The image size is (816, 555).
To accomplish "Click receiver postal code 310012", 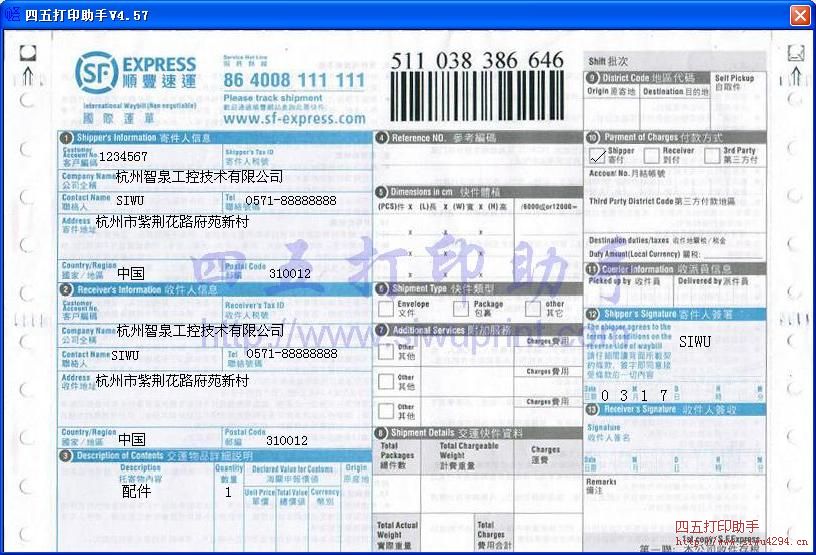I will point(287,440).
